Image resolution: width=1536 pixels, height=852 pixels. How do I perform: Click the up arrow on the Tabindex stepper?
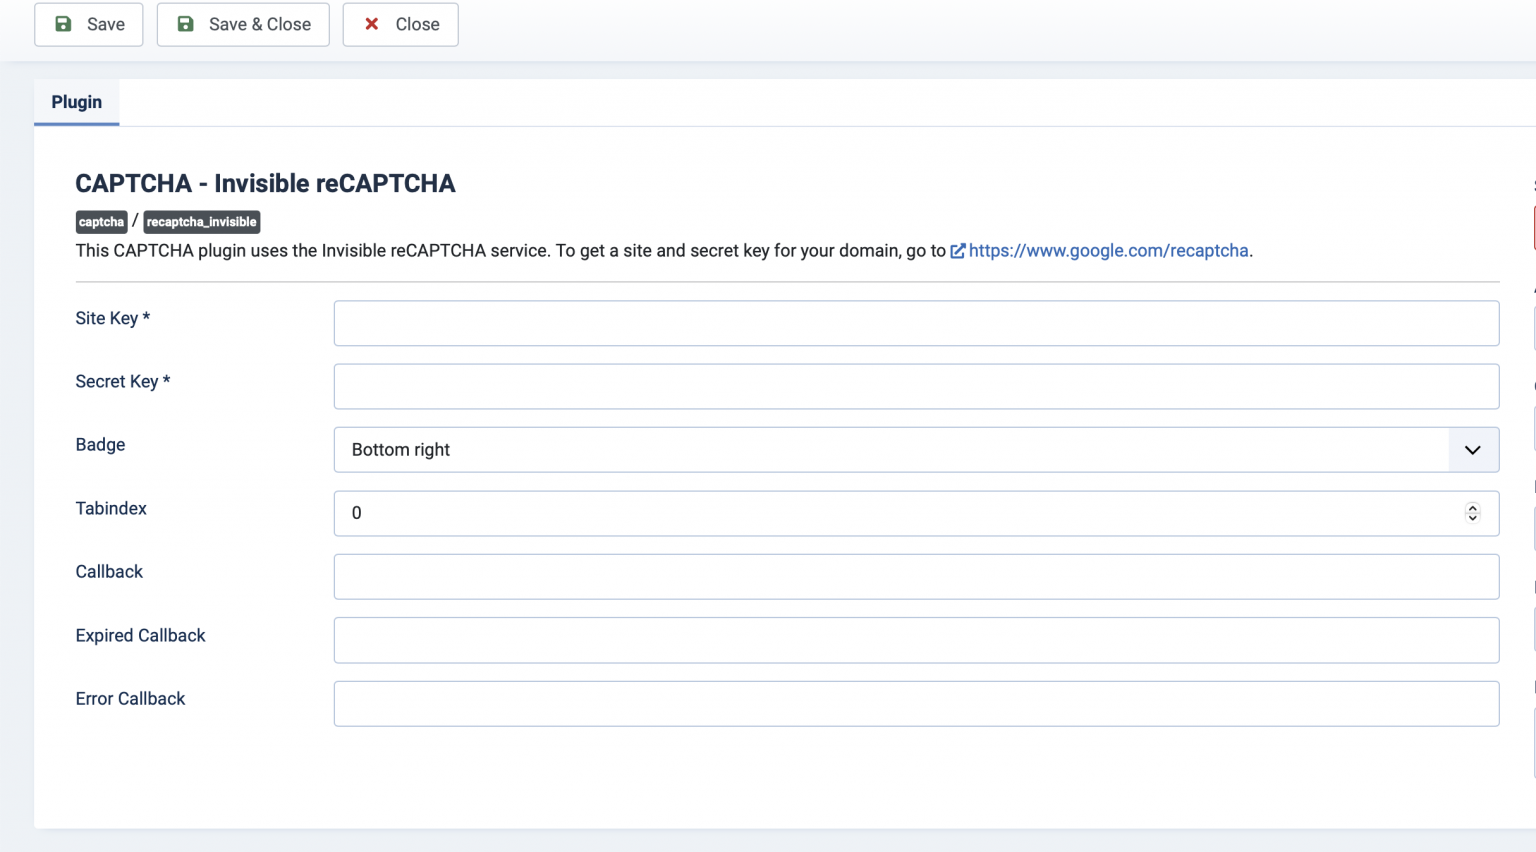[1472, 508]
